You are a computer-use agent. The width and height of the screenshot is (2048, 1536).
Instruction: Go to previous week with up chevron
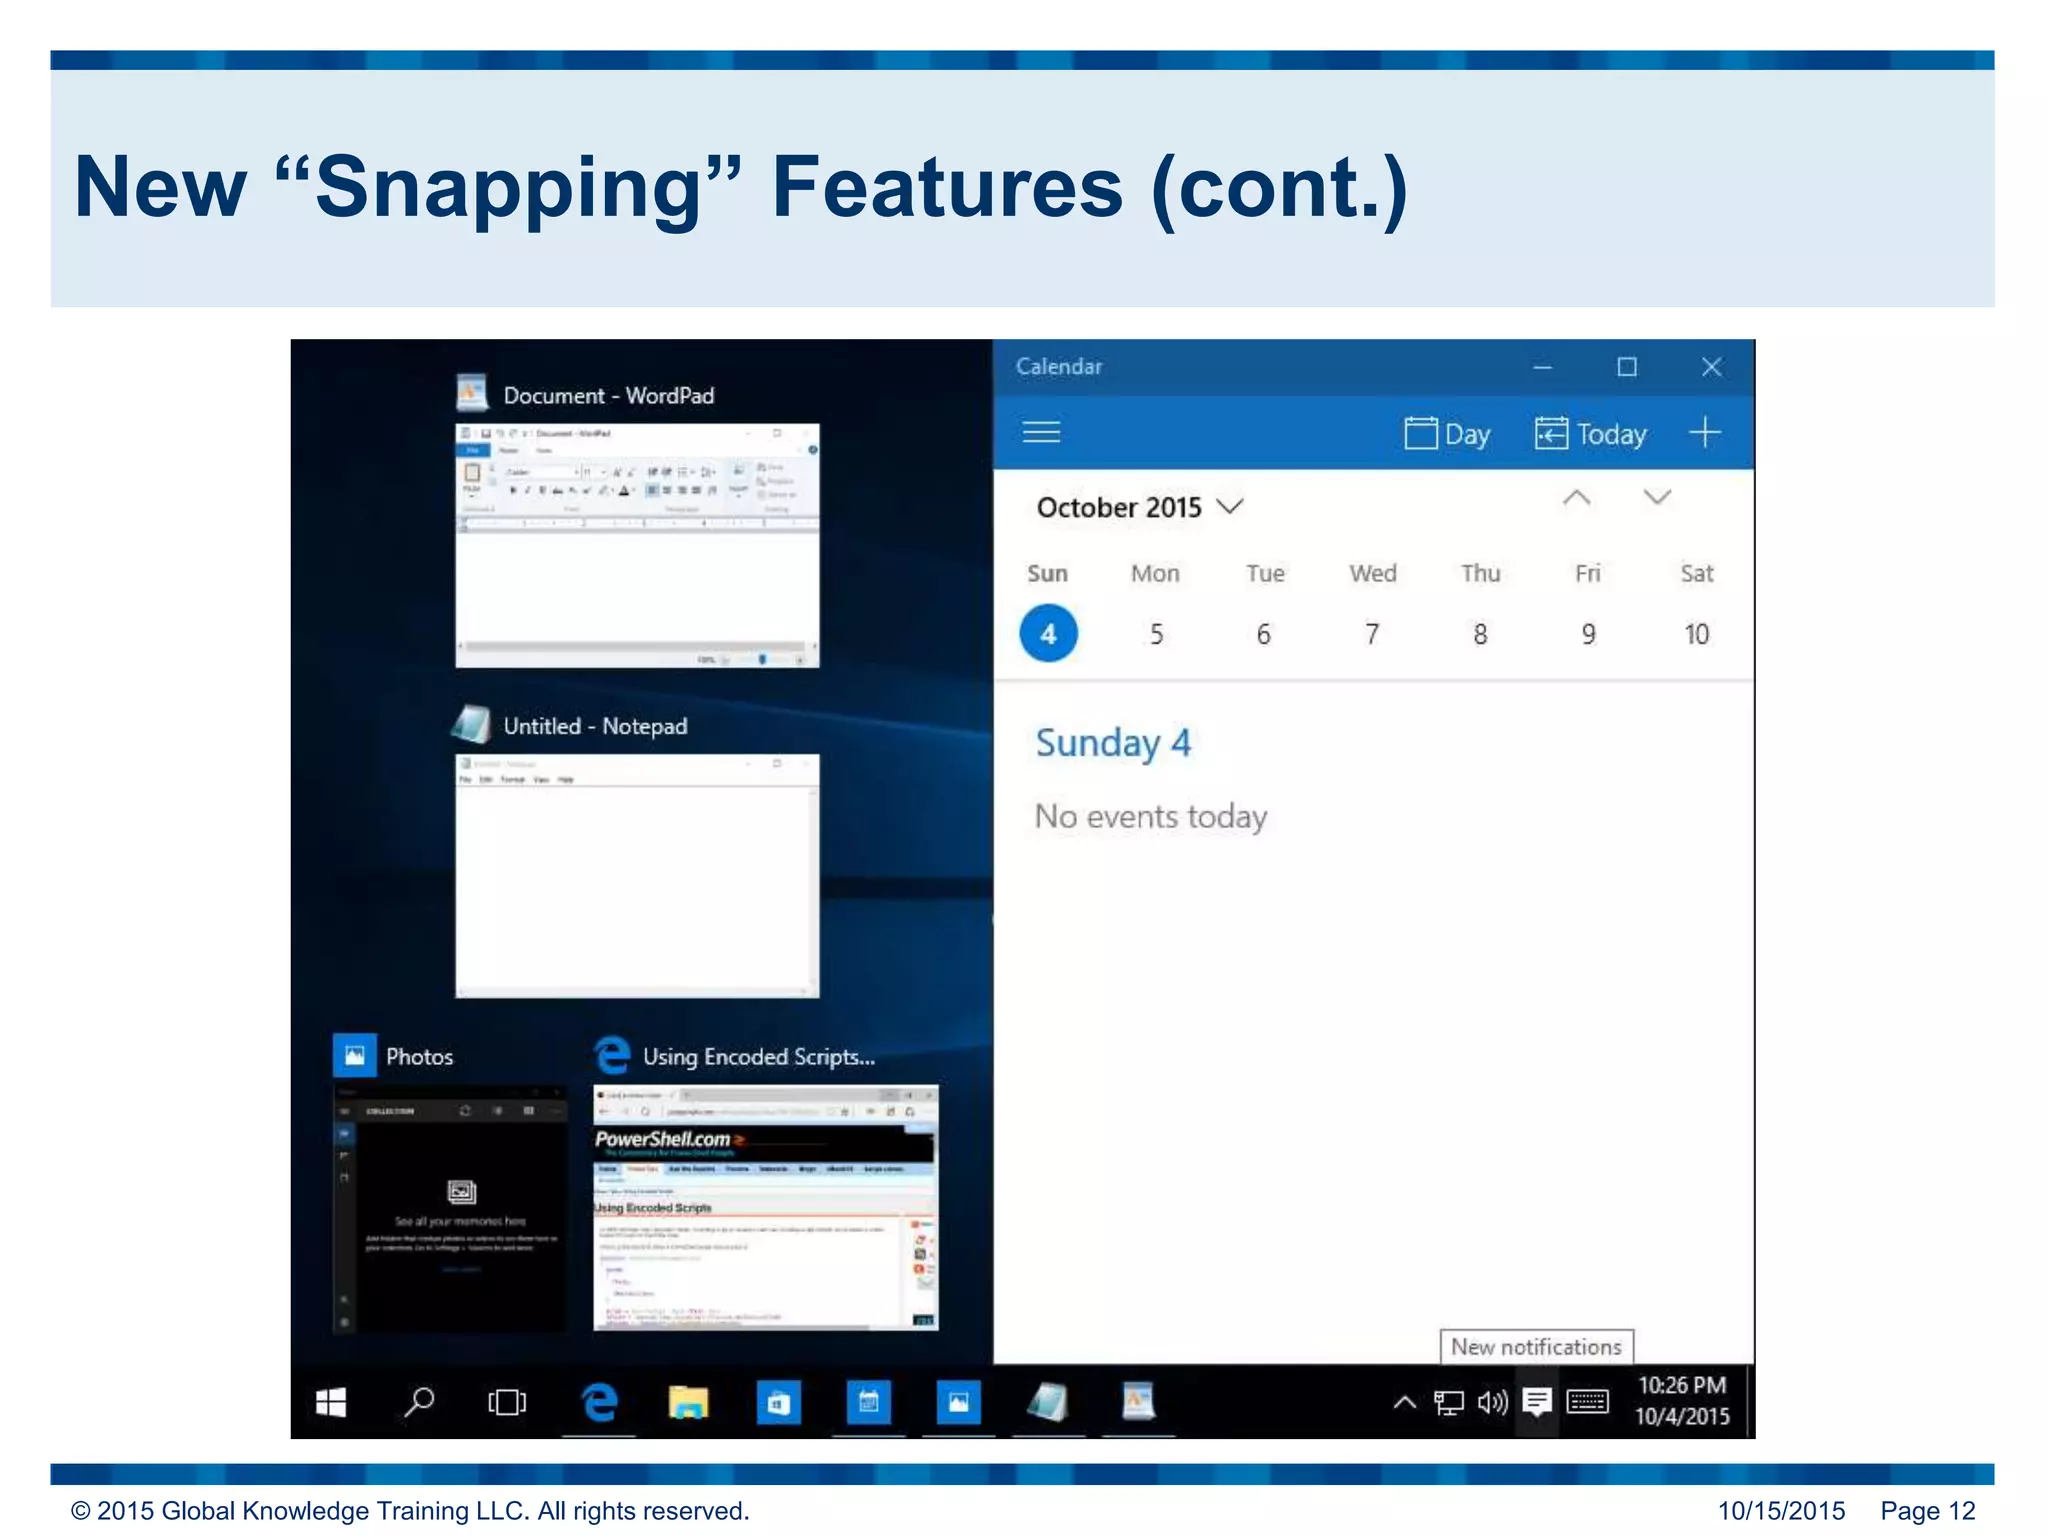(x=1577, y=498)
